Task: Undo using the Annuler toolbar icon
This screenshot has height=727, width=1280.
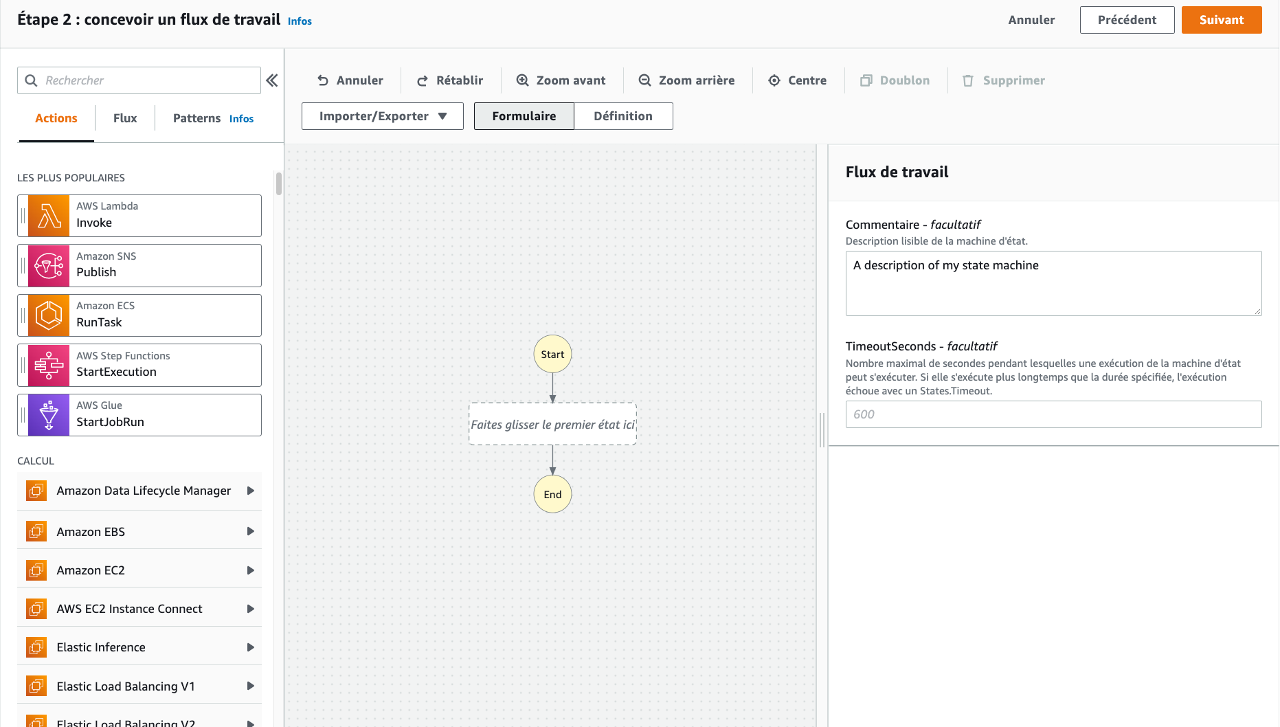Action: click(x=323, y=80)
